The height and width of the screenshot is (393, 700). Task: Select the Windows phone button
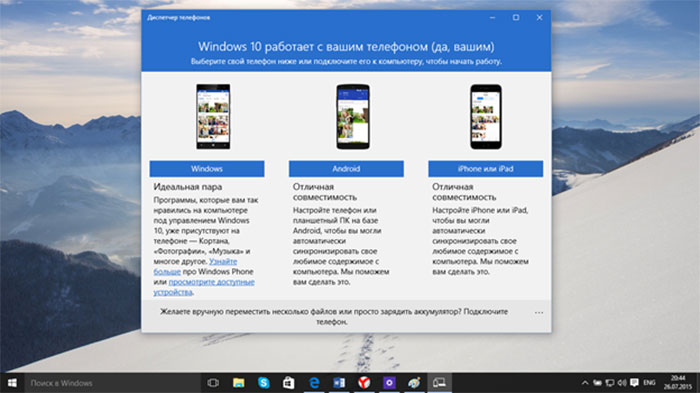(x=207, y=169)
